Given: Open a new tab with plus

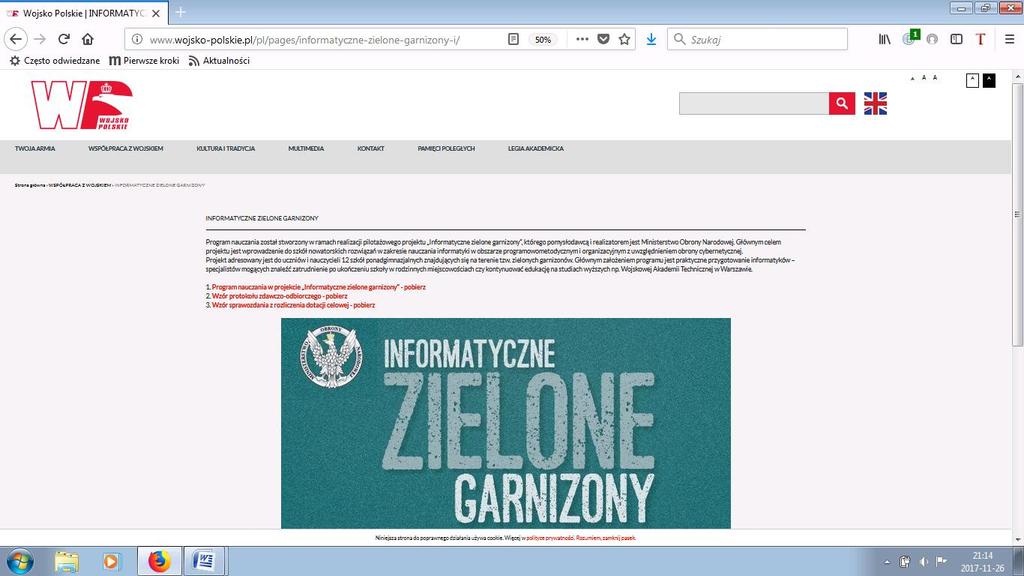Looking at the screenshot, I should click(181, 12).
